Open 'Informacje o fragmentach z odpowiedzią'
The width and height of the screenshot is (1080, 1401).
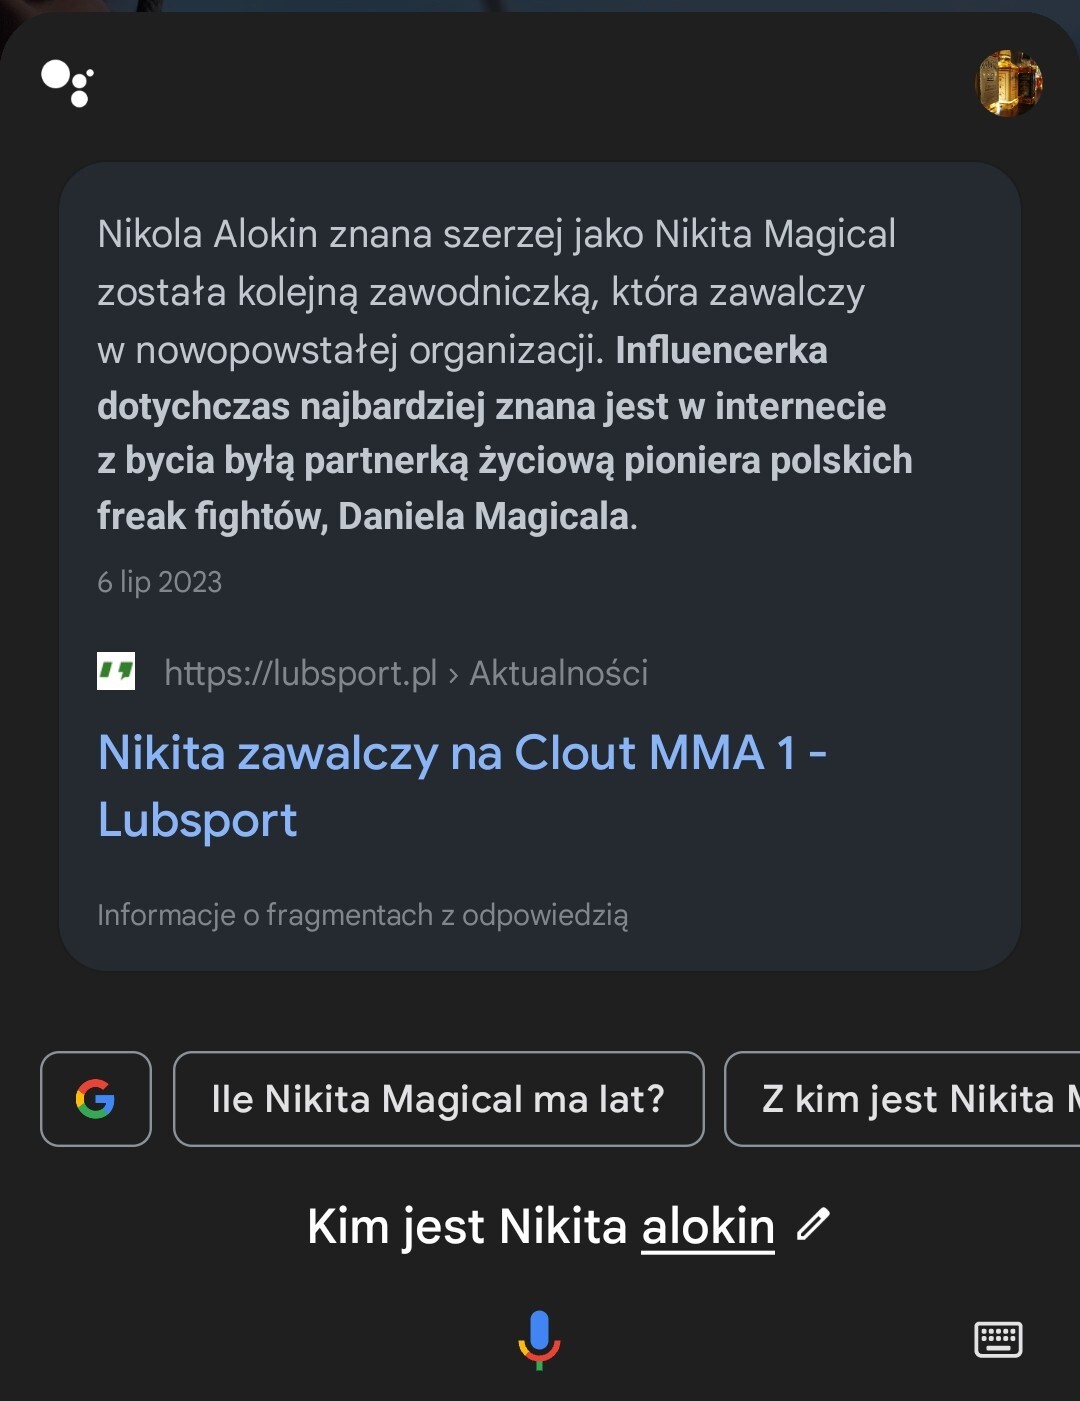(x=362, y=915)
